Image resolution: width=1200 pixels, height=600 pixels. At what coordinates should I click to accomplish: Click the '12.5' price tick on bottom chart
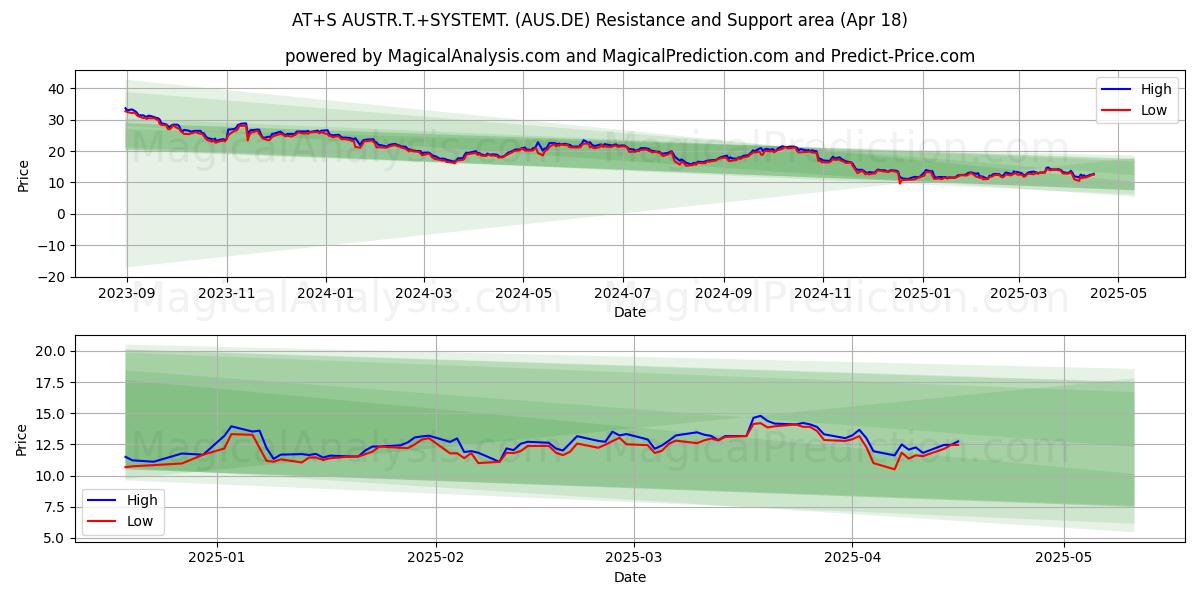click(x=51, y=445)
